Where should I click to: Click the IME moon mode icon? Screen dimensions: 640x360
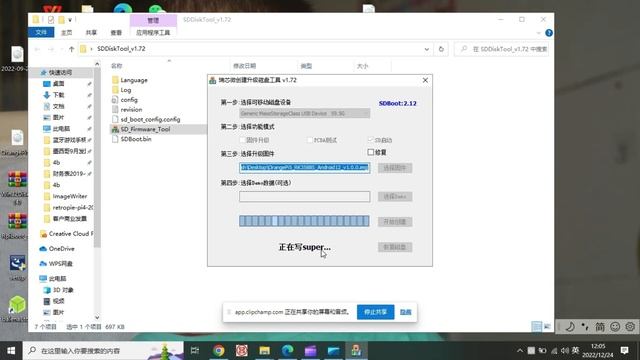[570, 327]
